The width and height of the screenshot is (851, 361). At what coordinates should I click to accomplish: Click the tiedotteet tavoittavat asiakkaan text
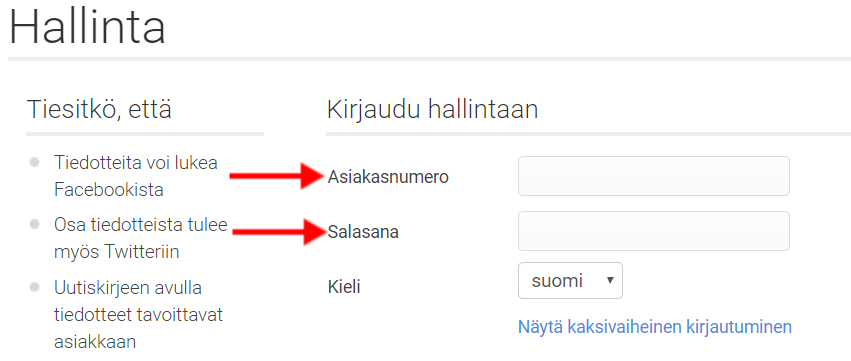tap(138, 328)
